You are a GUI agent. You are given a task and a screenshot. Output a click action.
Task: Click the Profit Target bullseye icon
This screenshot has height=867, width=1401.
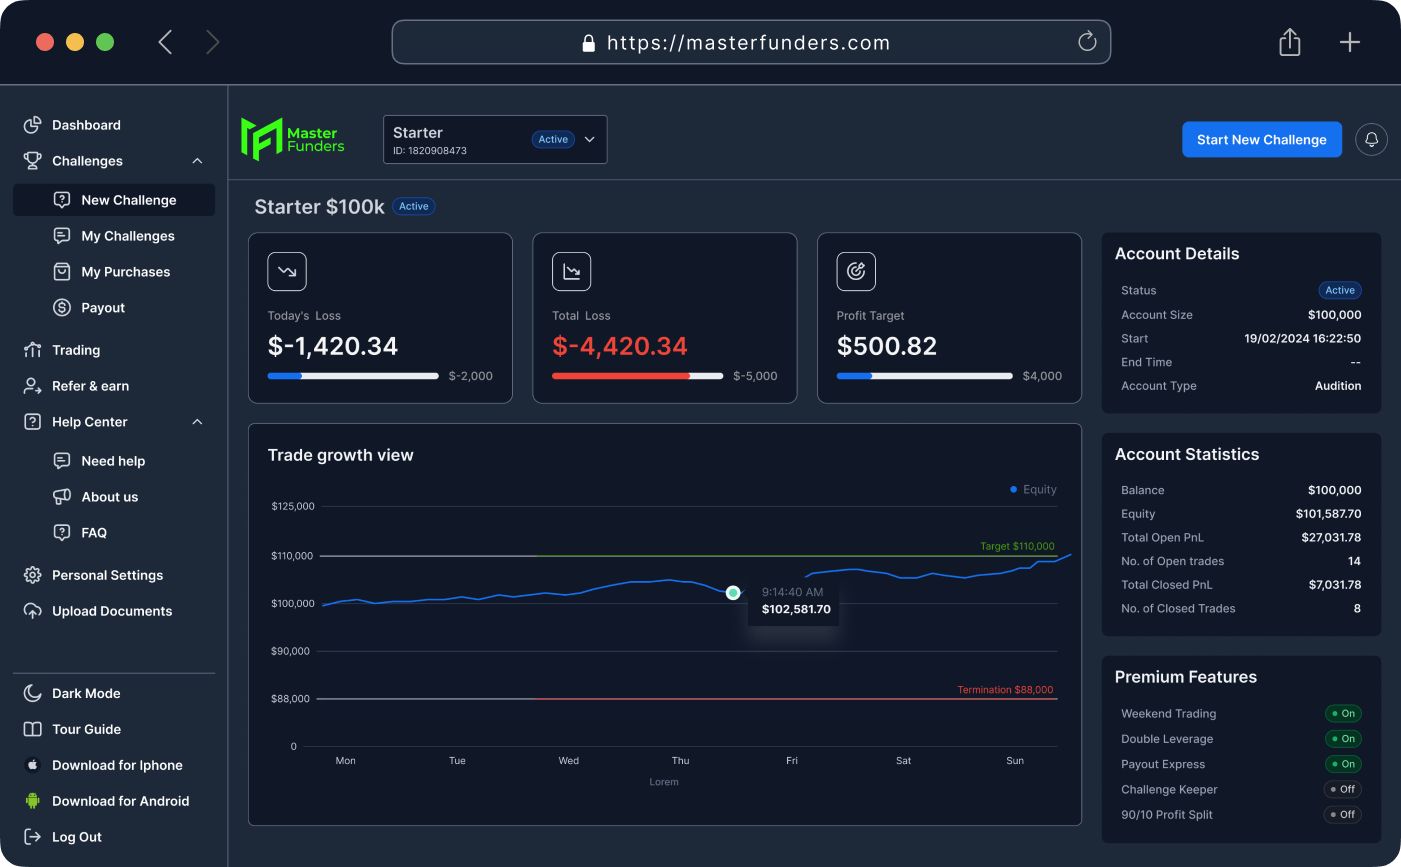point(856,272)
